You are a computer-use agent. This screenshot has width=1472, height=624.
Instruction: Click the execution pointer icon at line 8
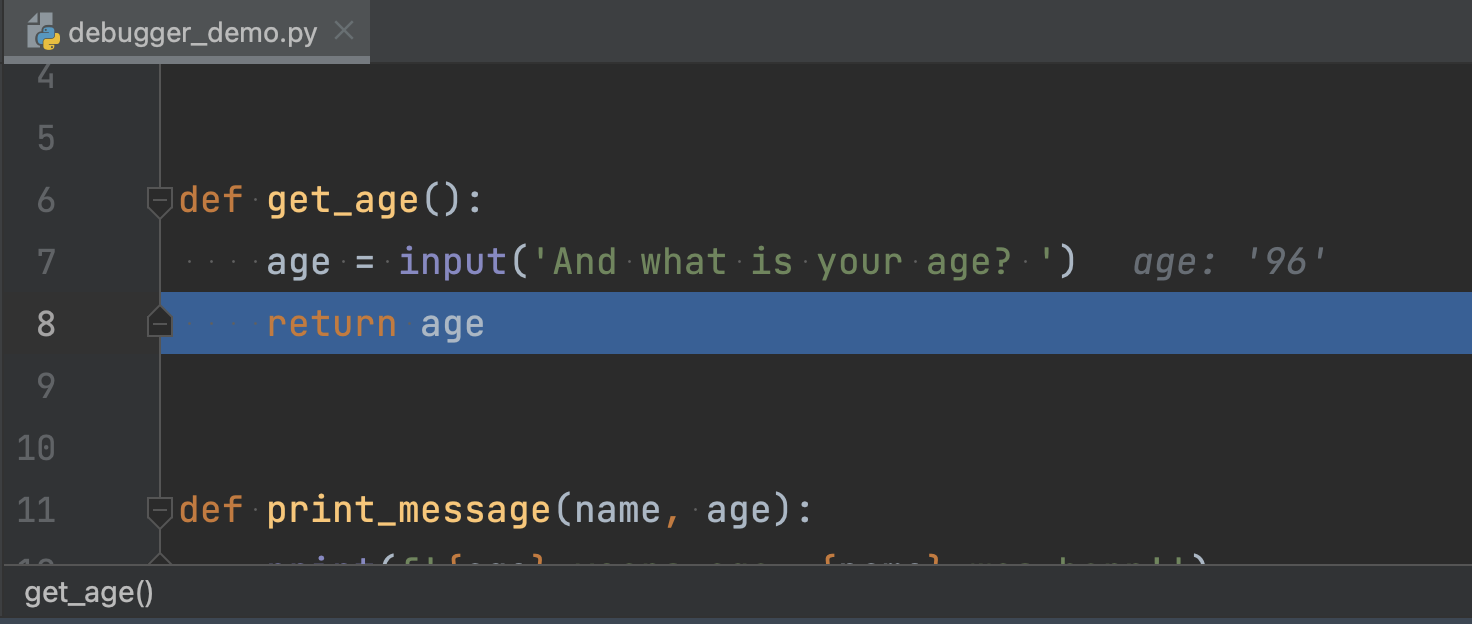[158, 323]
